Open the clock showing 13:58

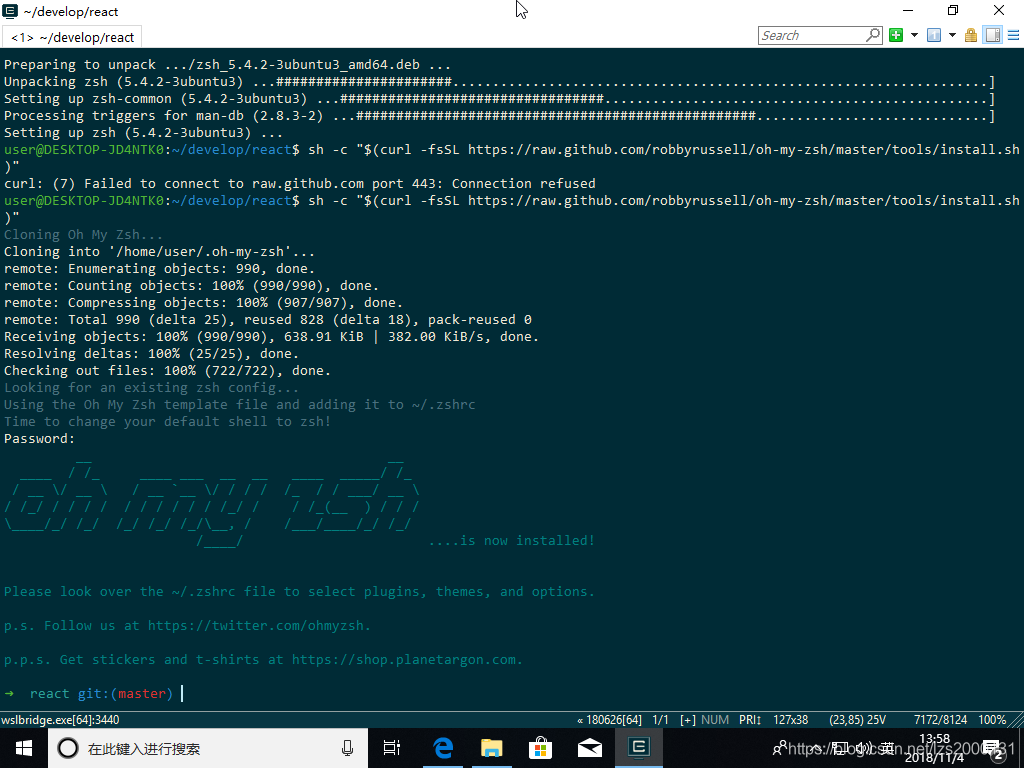pos(934,748)
